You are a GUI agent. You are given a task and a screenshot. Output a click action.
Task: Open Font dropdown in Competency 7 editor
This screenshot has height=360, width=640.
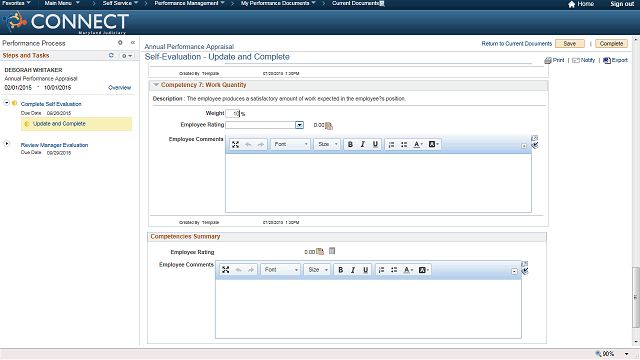[x=291, y=144]
